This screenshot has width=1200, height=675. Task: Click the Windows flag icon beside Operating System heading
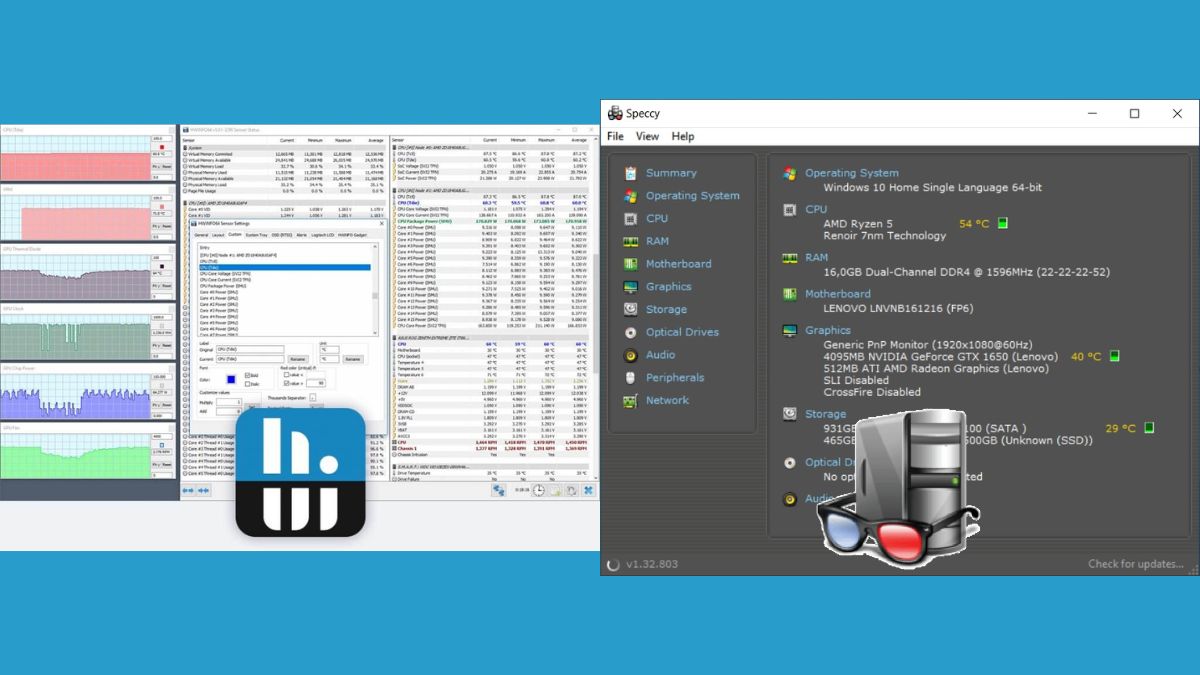(790, 173)
